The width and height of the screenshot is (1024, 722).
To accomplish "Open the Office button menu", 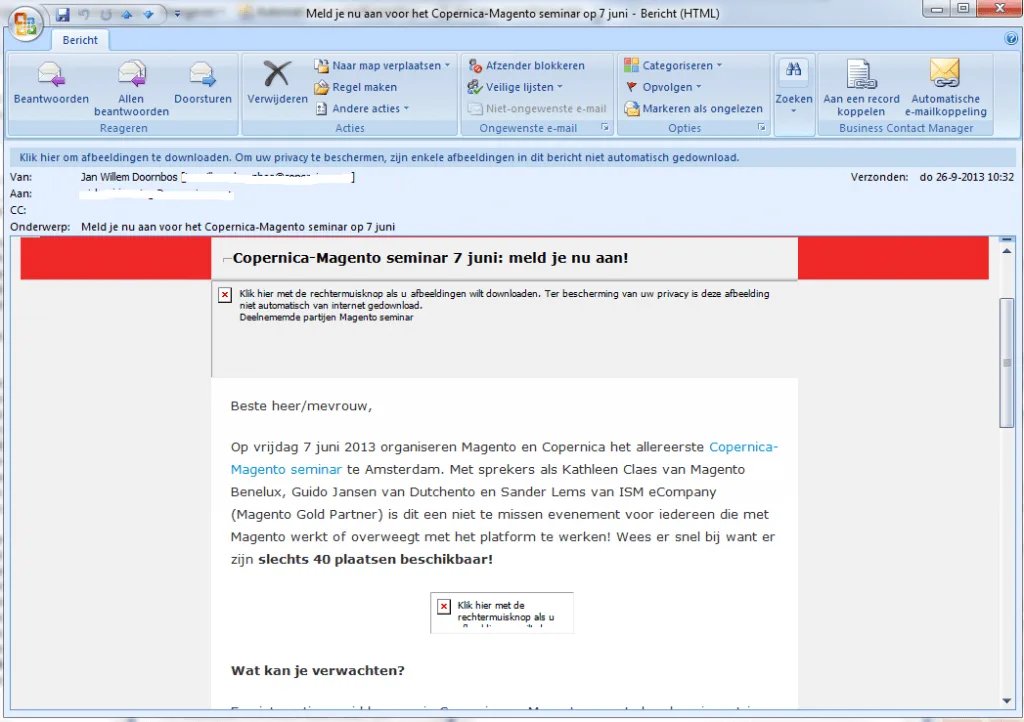I will (x=25, y=23).
